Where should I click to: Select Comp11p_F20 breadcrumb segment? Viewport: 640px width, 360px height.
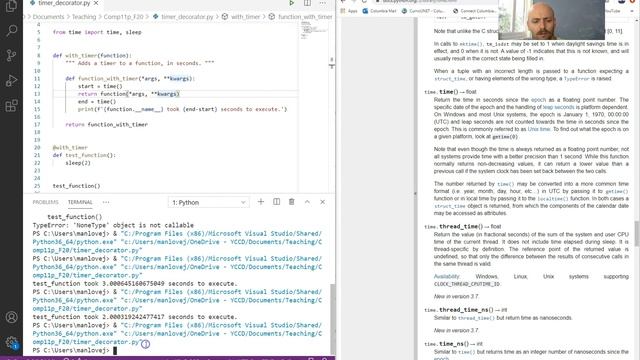click(124, 17)
